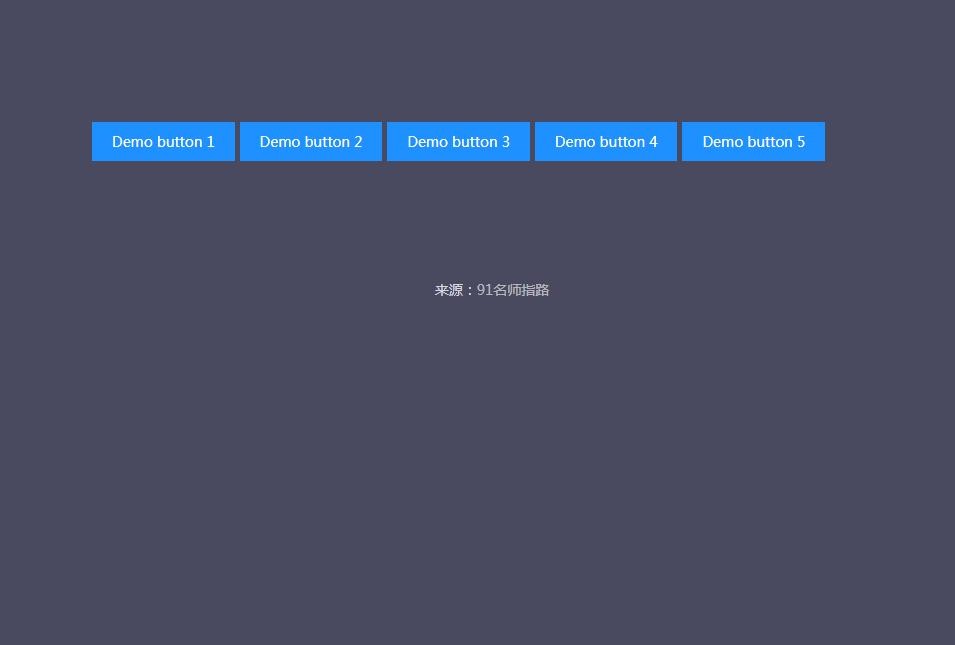
Task: Push the fourth blue demo button
Action: coord(606,141)
